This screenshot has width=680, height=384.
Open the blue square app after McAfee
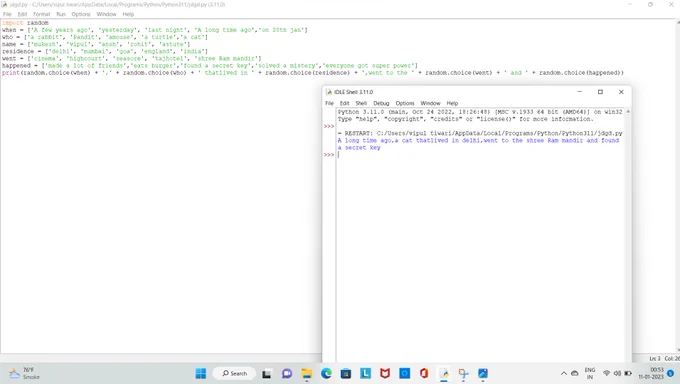pyautogui.click(x=405, y=374)
